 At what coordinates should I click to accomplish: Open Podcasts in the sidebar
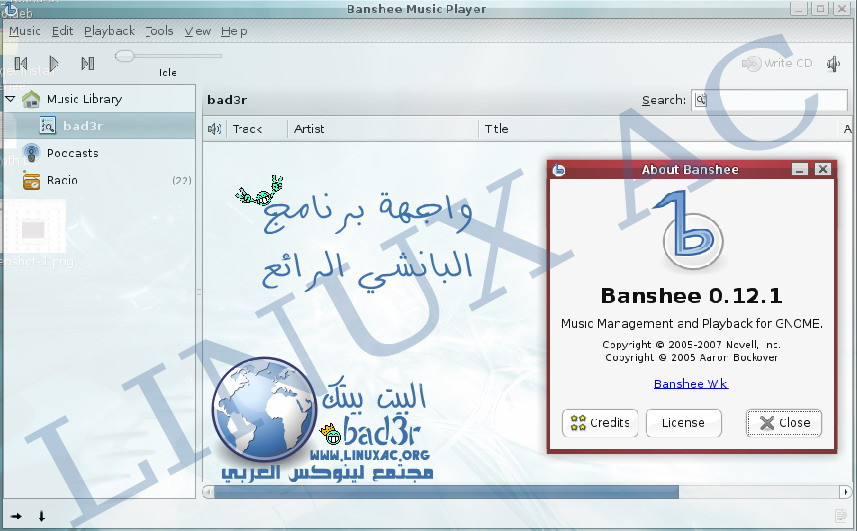[x=73, y=153]
